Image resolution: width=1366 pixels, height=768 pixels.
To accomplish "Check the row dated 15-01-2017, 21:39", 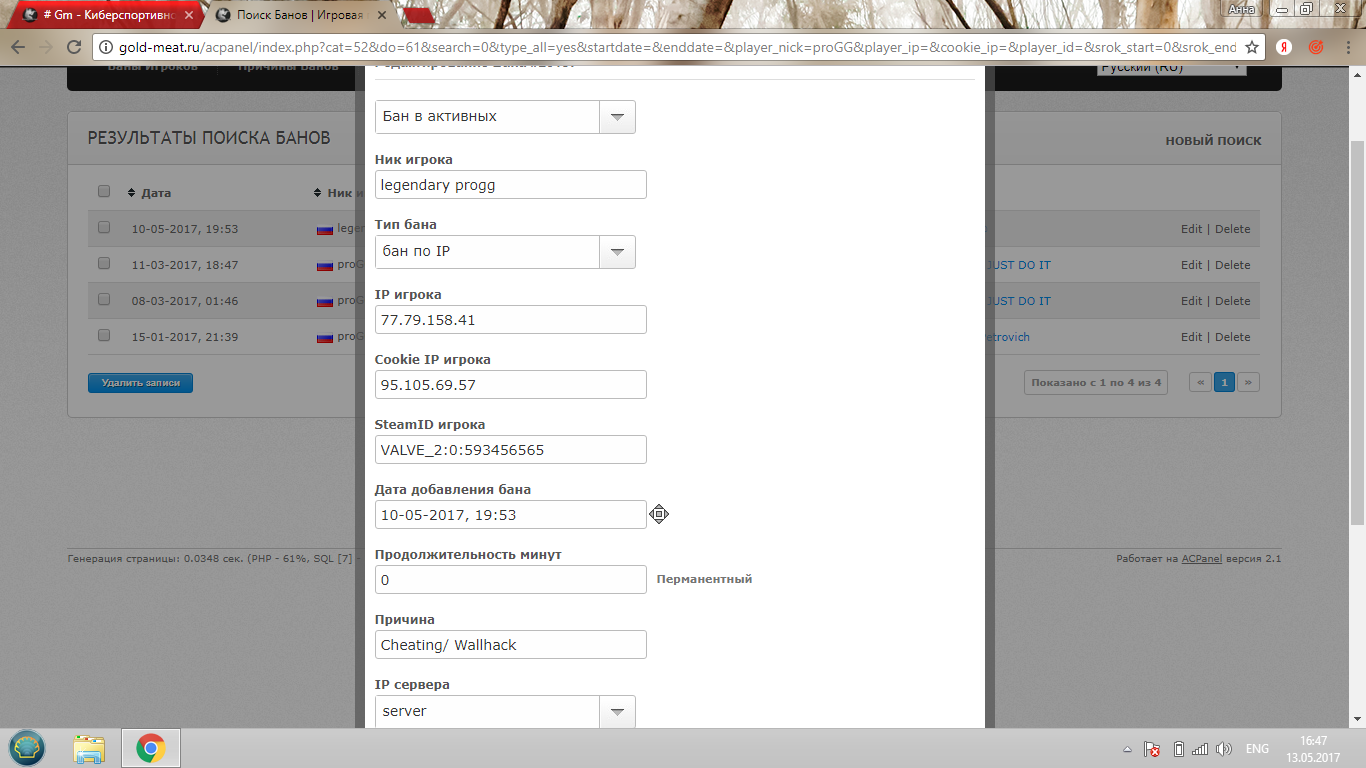I will (104, 335).
